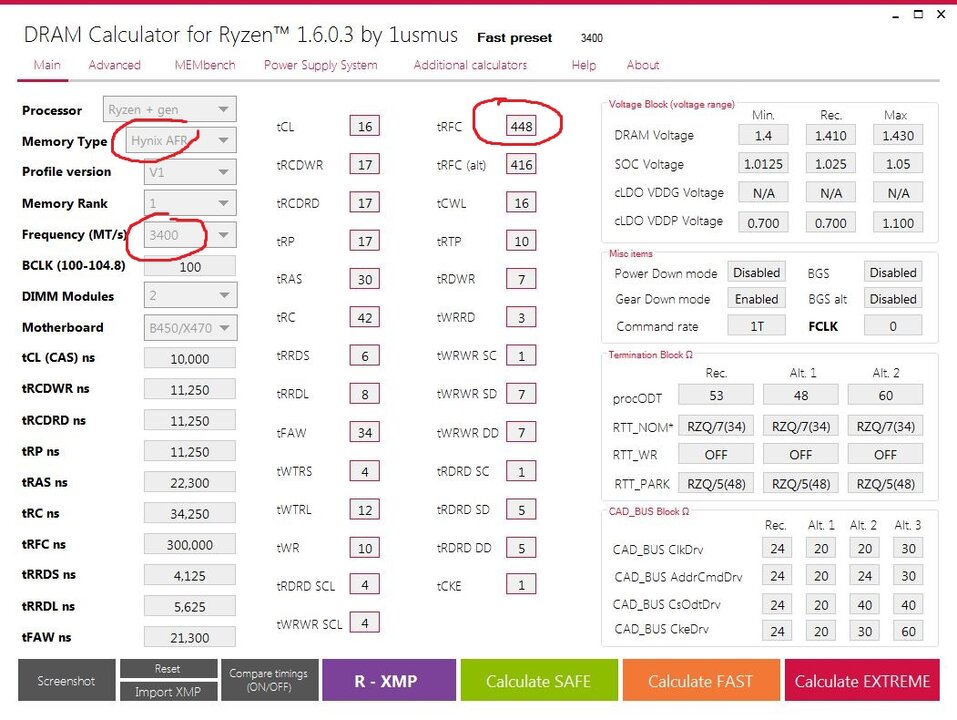Expand the Profile version dropdown

coord(190,172)
